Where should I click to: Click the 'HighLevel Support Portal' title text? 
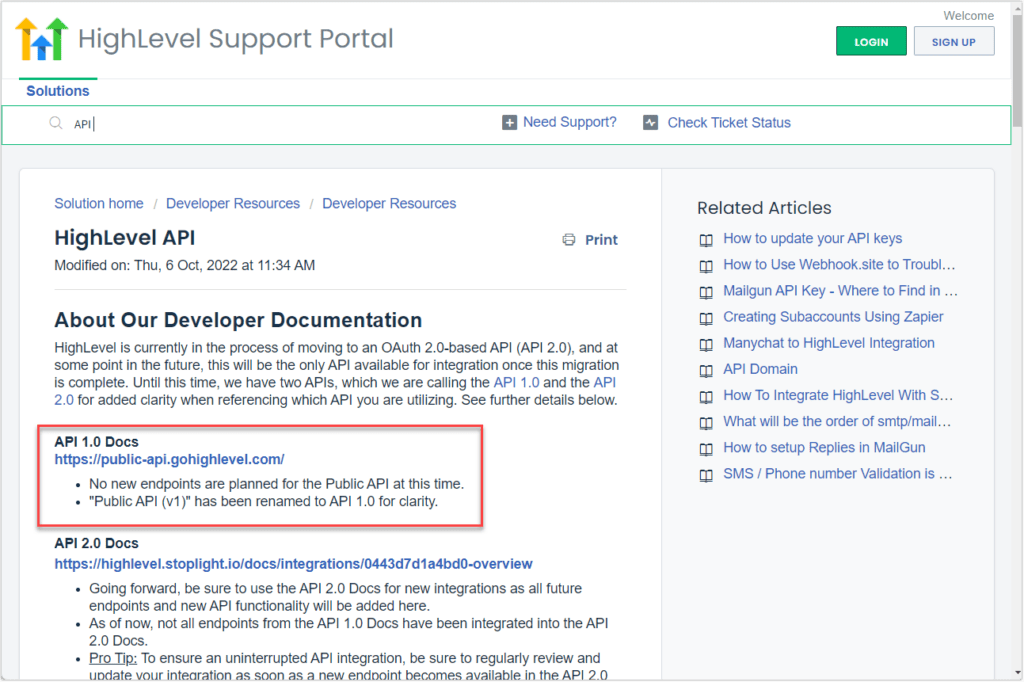(x=236, y=39)
